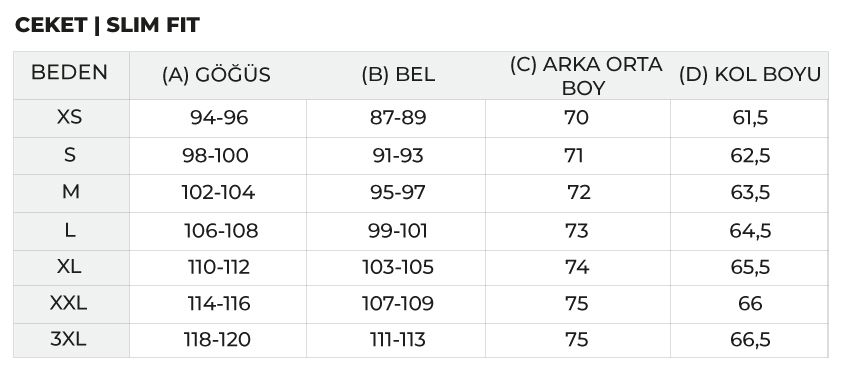Click the (B) BEL column header
The image size is (850, 373).
398,75
